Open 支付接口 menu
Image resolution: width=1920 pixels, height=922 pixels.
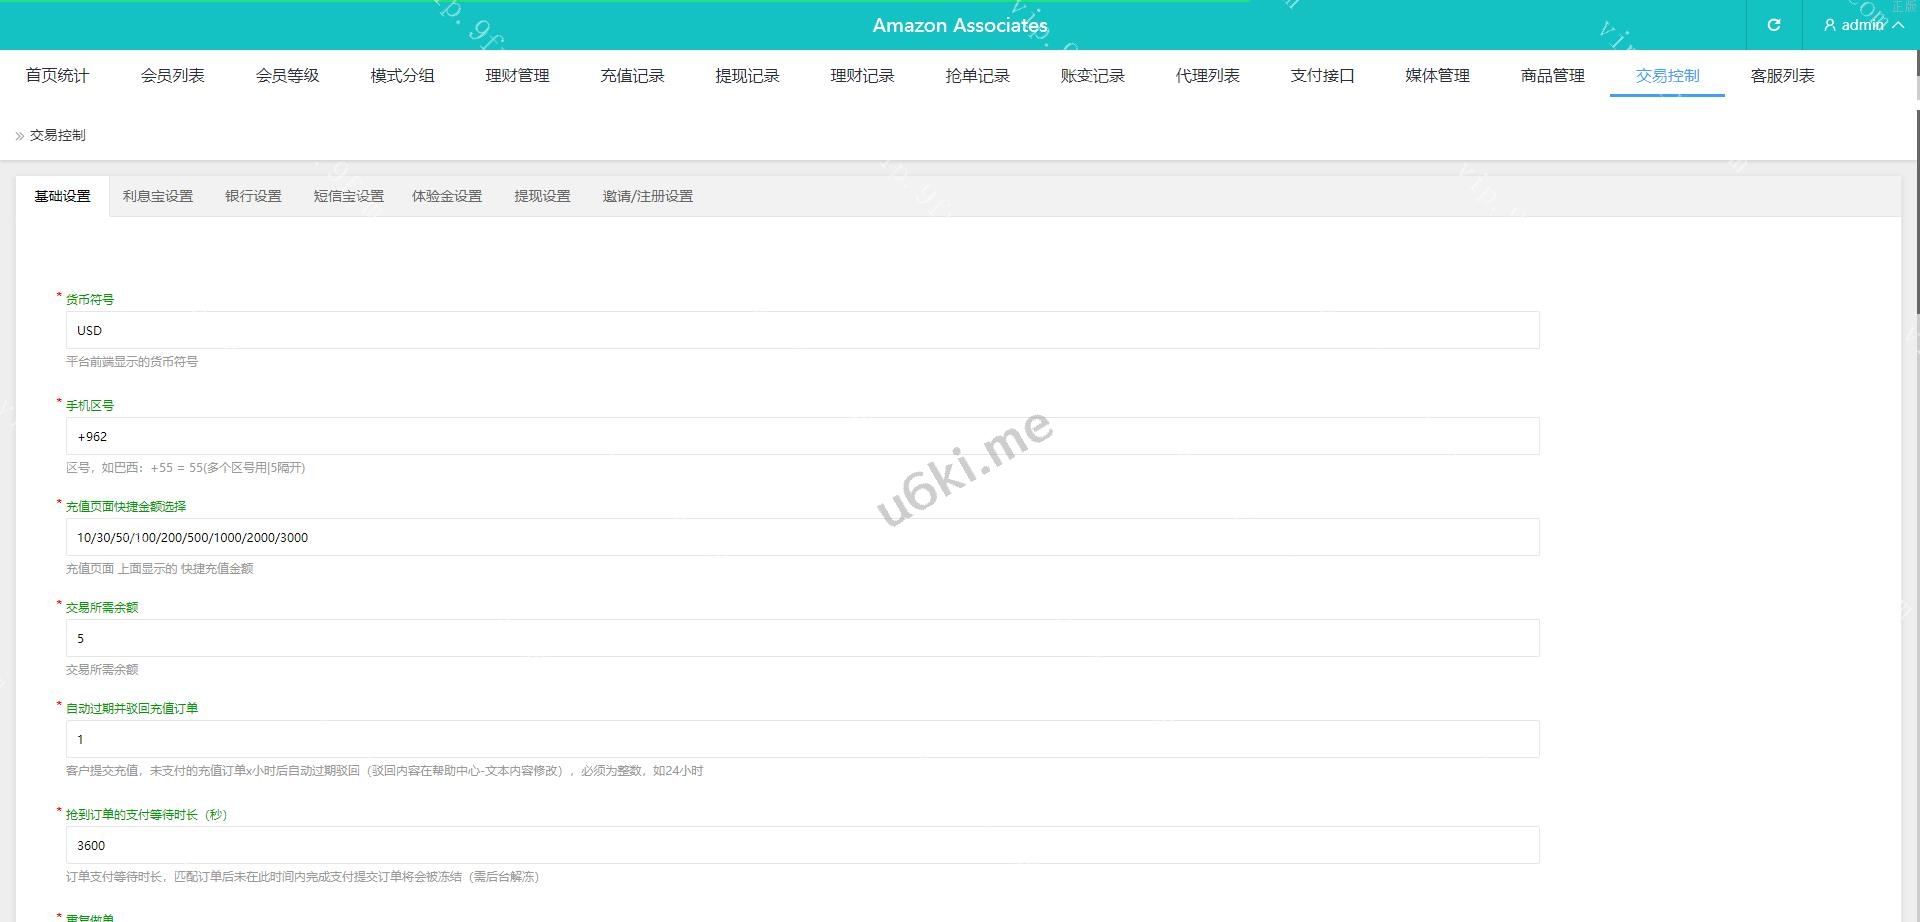[x=1322, y=76]
